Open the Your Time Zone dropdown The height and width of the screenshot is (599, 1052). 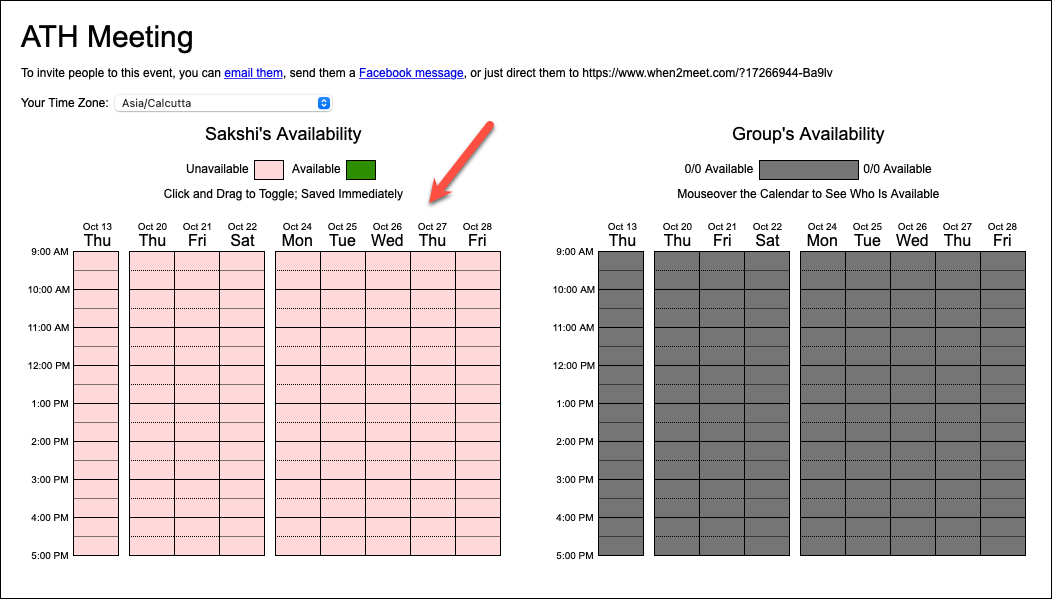(223, 103)
